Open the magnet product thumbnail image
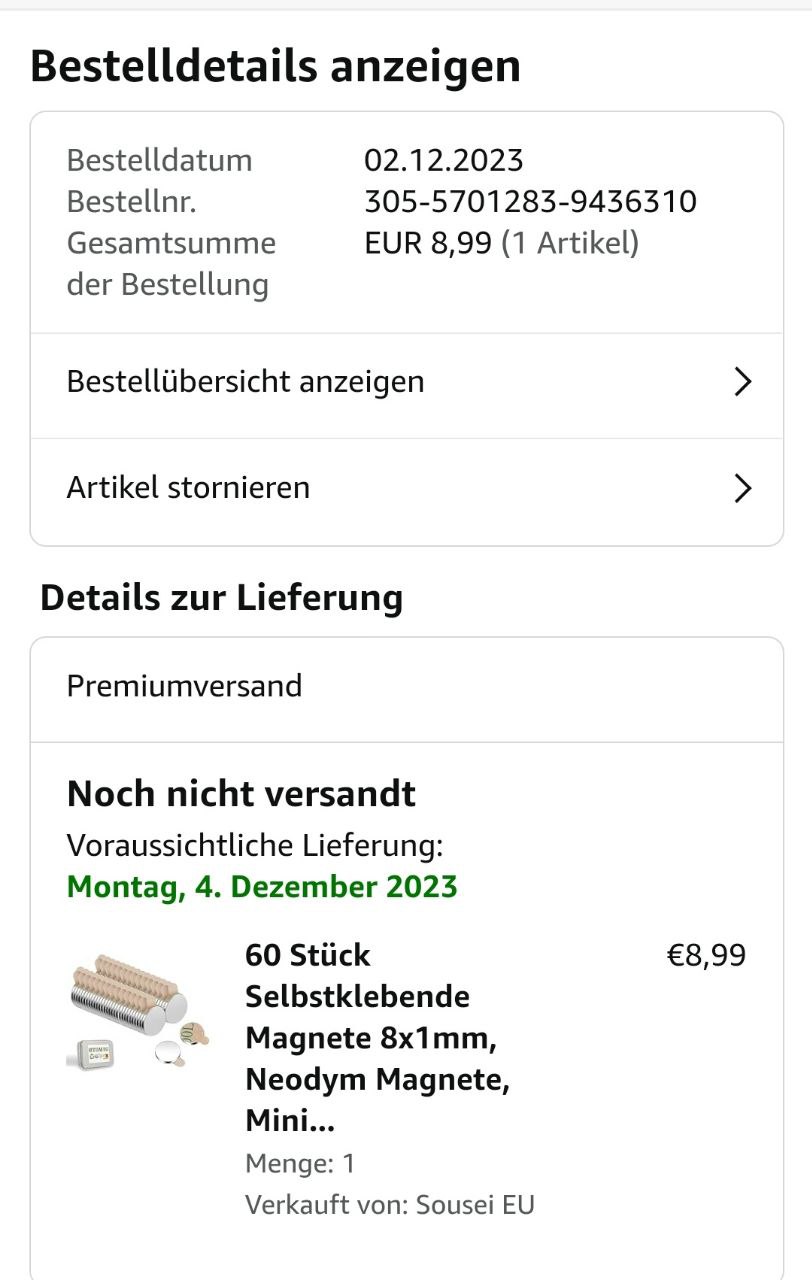The height and width of the screenshot is (1280, 812). tap(138, 1010)
